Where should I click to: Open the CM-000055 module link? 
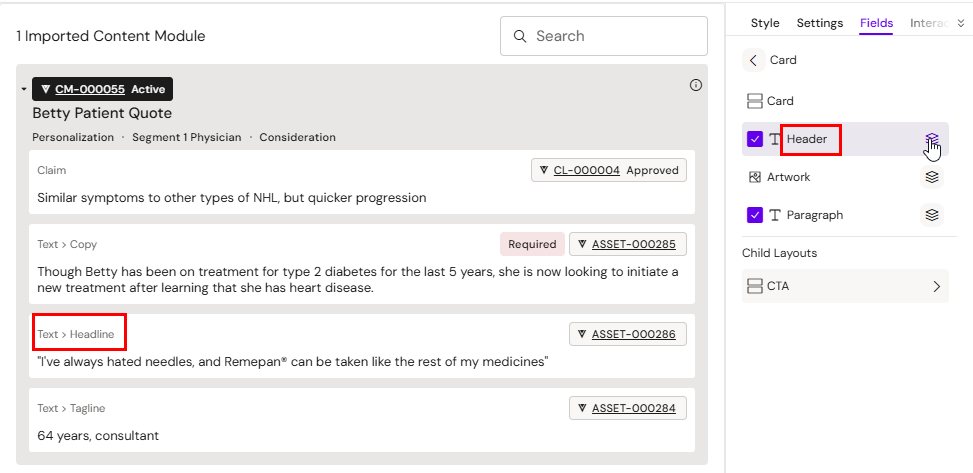[89, 89]
